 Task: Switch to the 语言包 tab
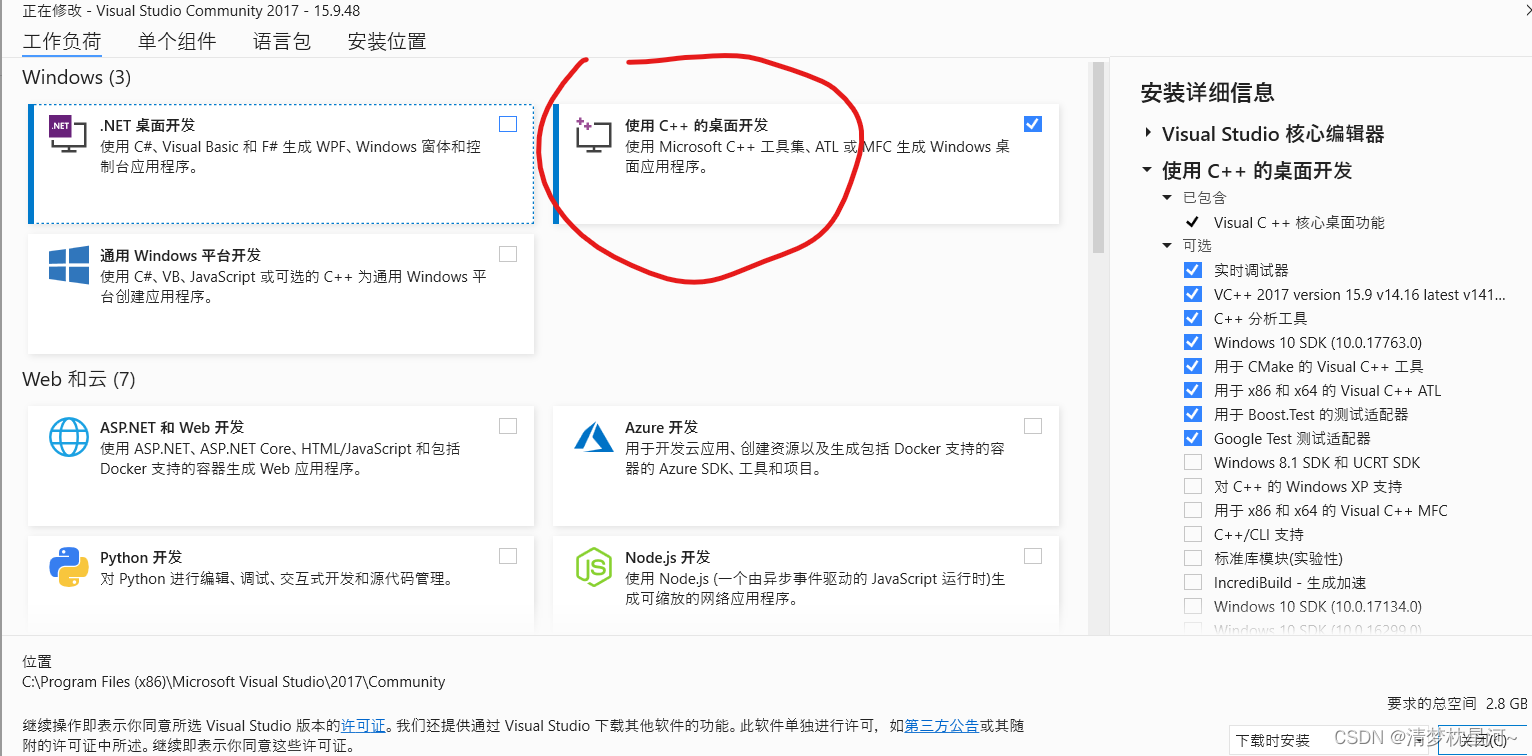click(282, 41)
